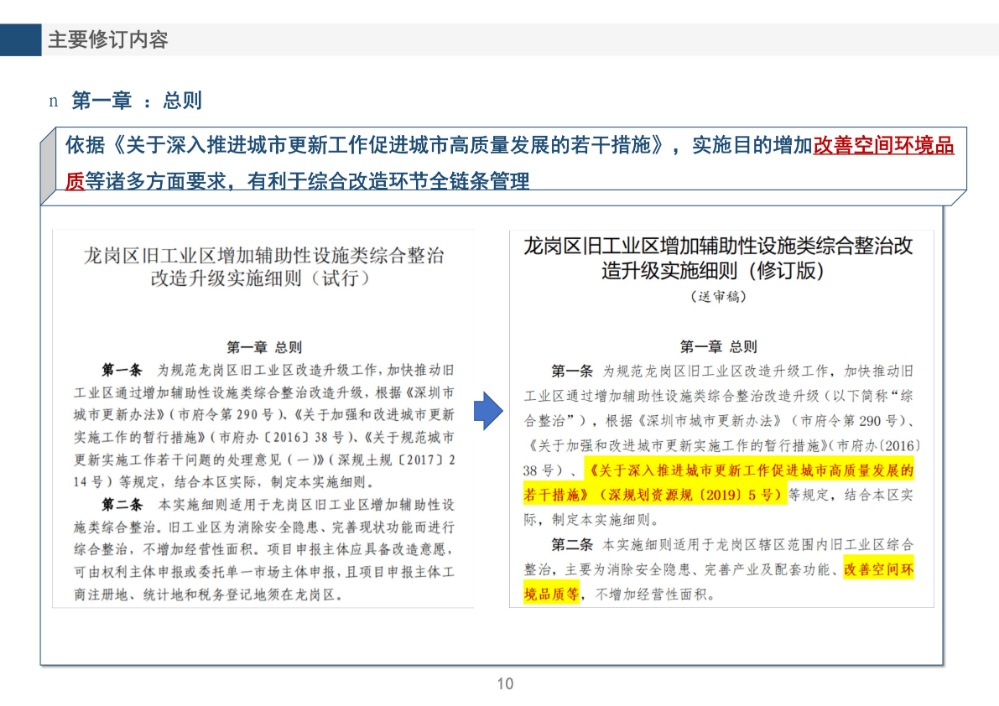Viewport: 999px width, 706px height.
Task: Click the line 等诸多方面要求,有利于综合改造环节全链条管理
Action: [x=307, y=182]
